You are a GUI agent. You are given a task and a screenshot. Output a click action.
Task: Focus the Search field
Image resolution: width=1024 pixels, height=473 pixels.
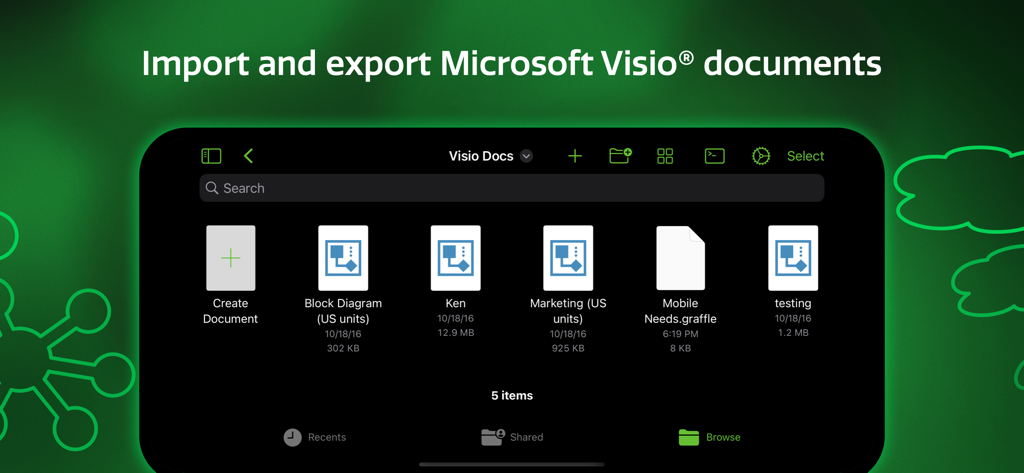click(511, 188)
